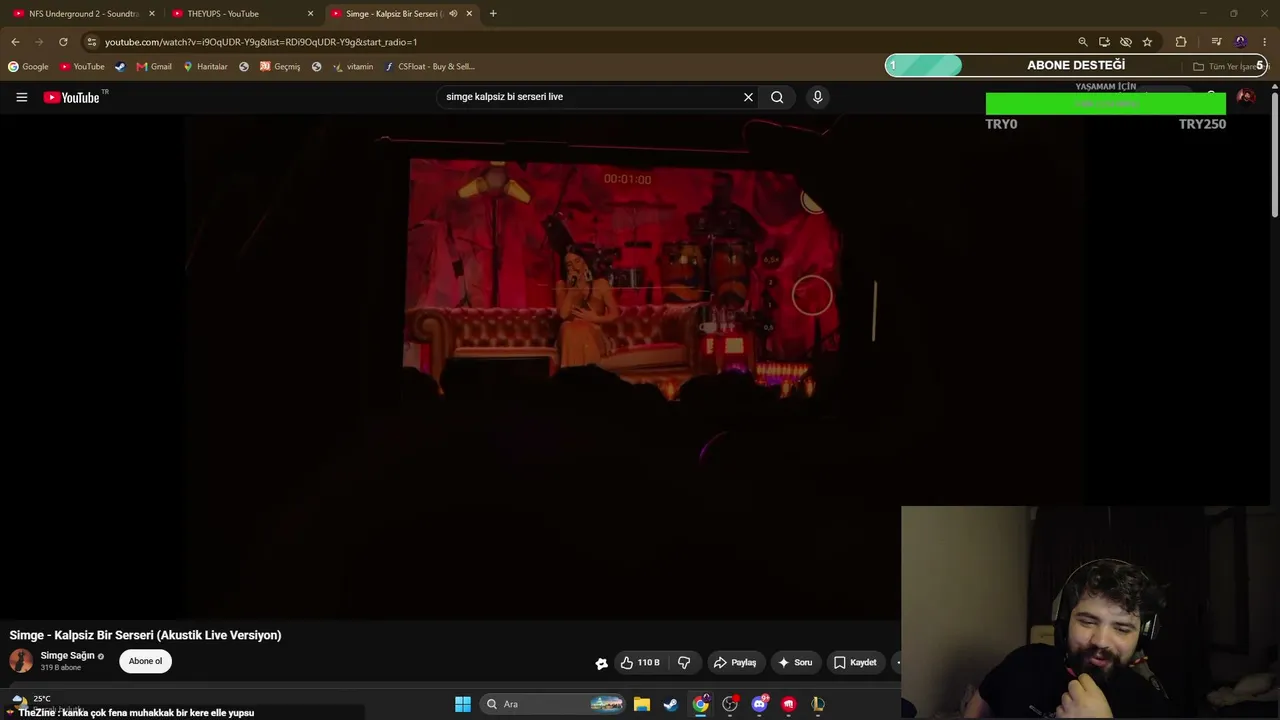Run the YouTube search with magnifier button

pos(777,97)
